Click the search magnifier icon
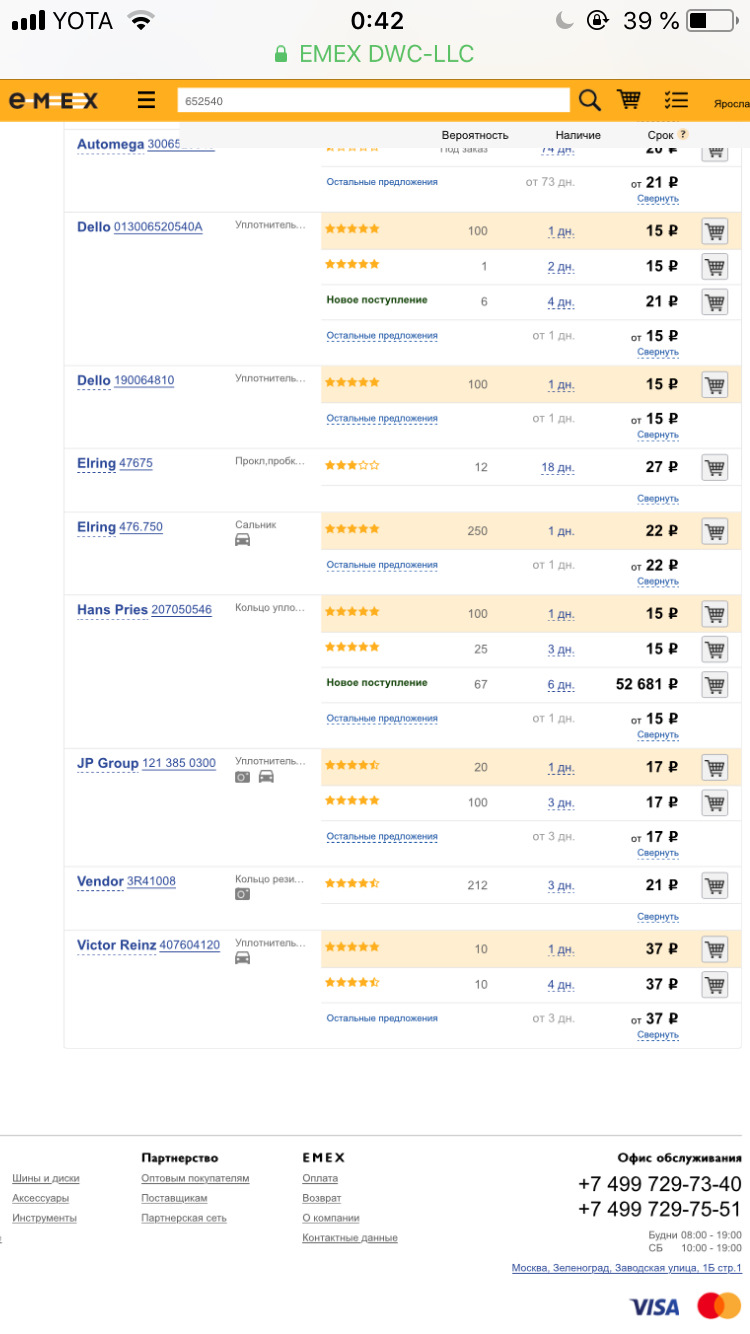The width and height of the screenshot is (750, 1334). (x=590, y=100)
